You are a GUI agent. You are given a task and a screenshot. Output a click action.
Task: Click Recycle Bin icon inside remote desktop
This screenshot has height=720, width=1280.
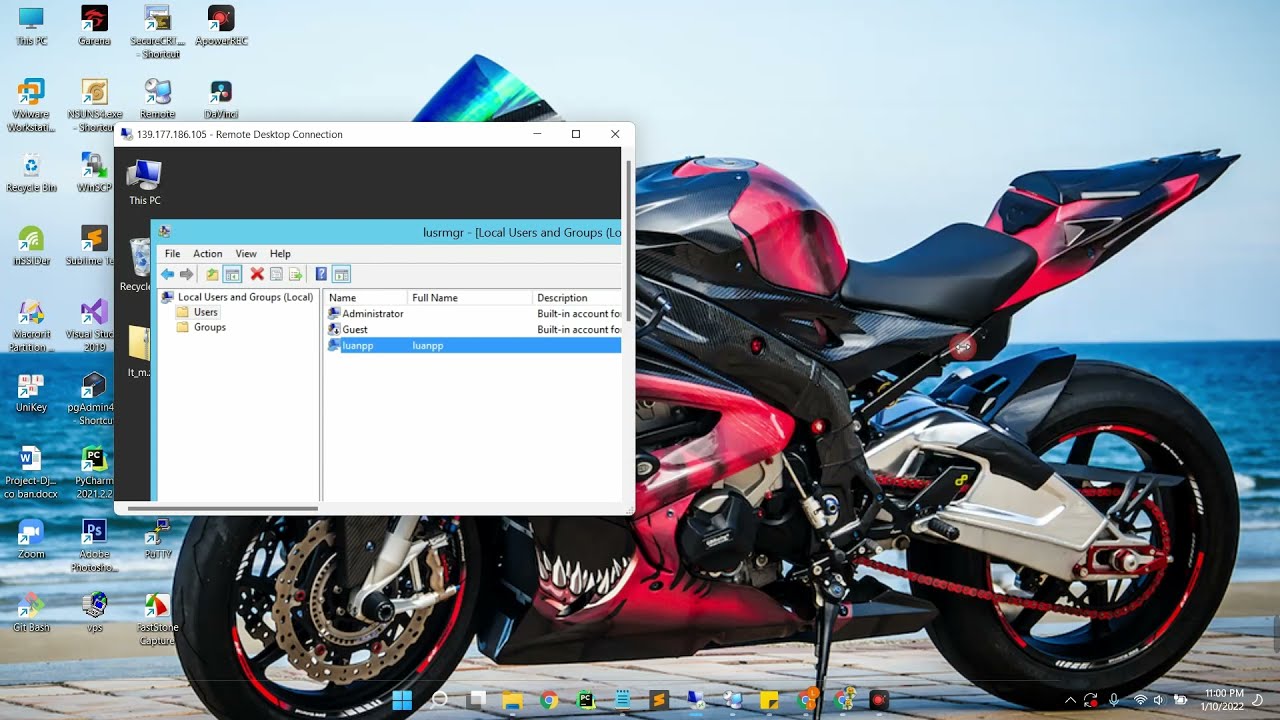click(x=136, y=265)
